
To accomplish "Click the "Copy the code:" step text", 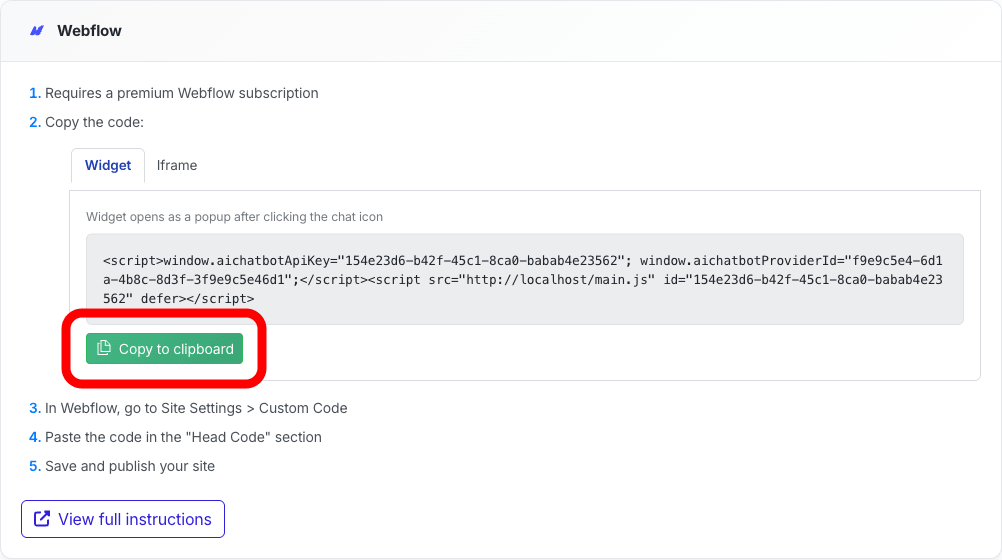I will pyautogui.click(x=95, y=122).
